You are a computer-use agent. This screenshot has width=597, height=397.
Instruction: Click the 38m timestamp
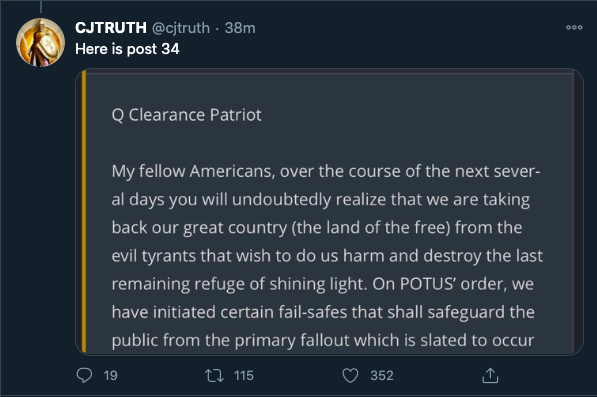tap(240, 28)
